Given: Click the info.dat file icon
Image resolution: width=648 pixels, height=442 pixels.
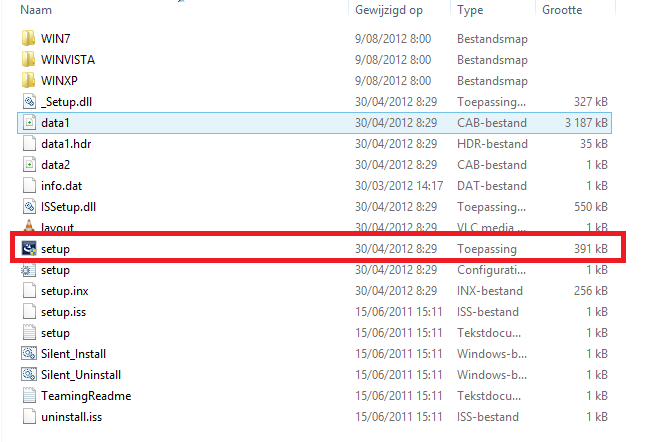Looking at the screenshot, I should (29, 186).
